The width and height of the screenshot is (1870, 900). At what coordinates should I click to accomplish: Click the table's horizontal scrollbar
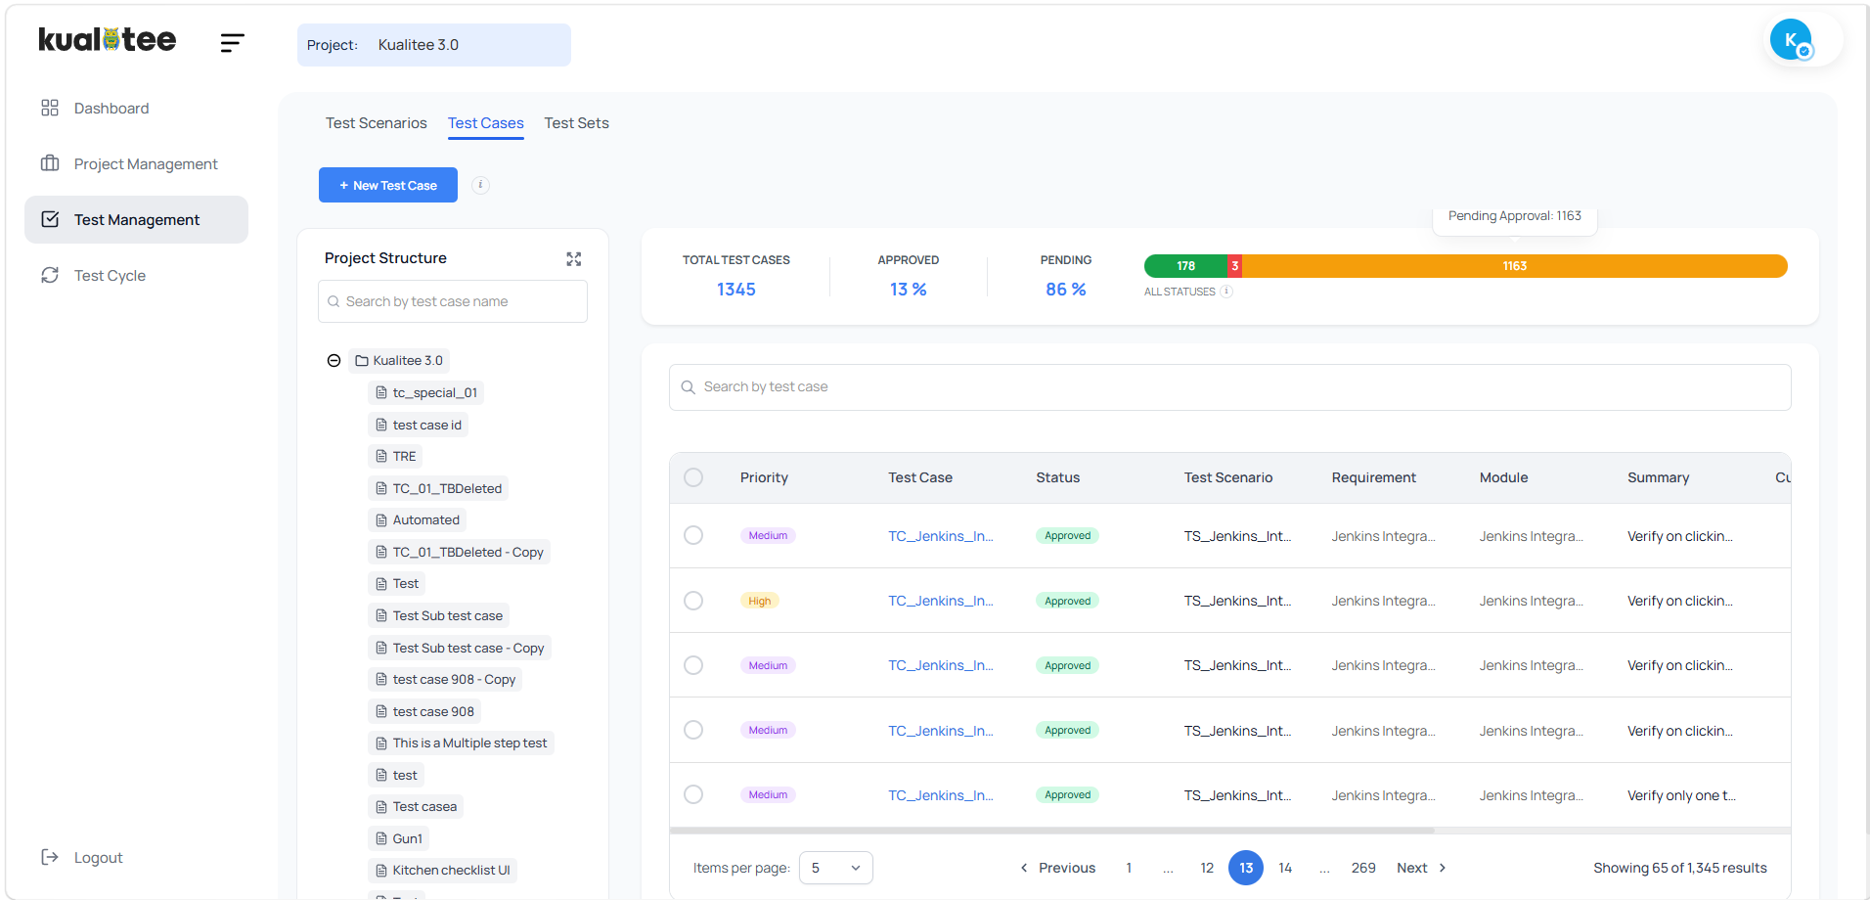(x=1052, y=830)
